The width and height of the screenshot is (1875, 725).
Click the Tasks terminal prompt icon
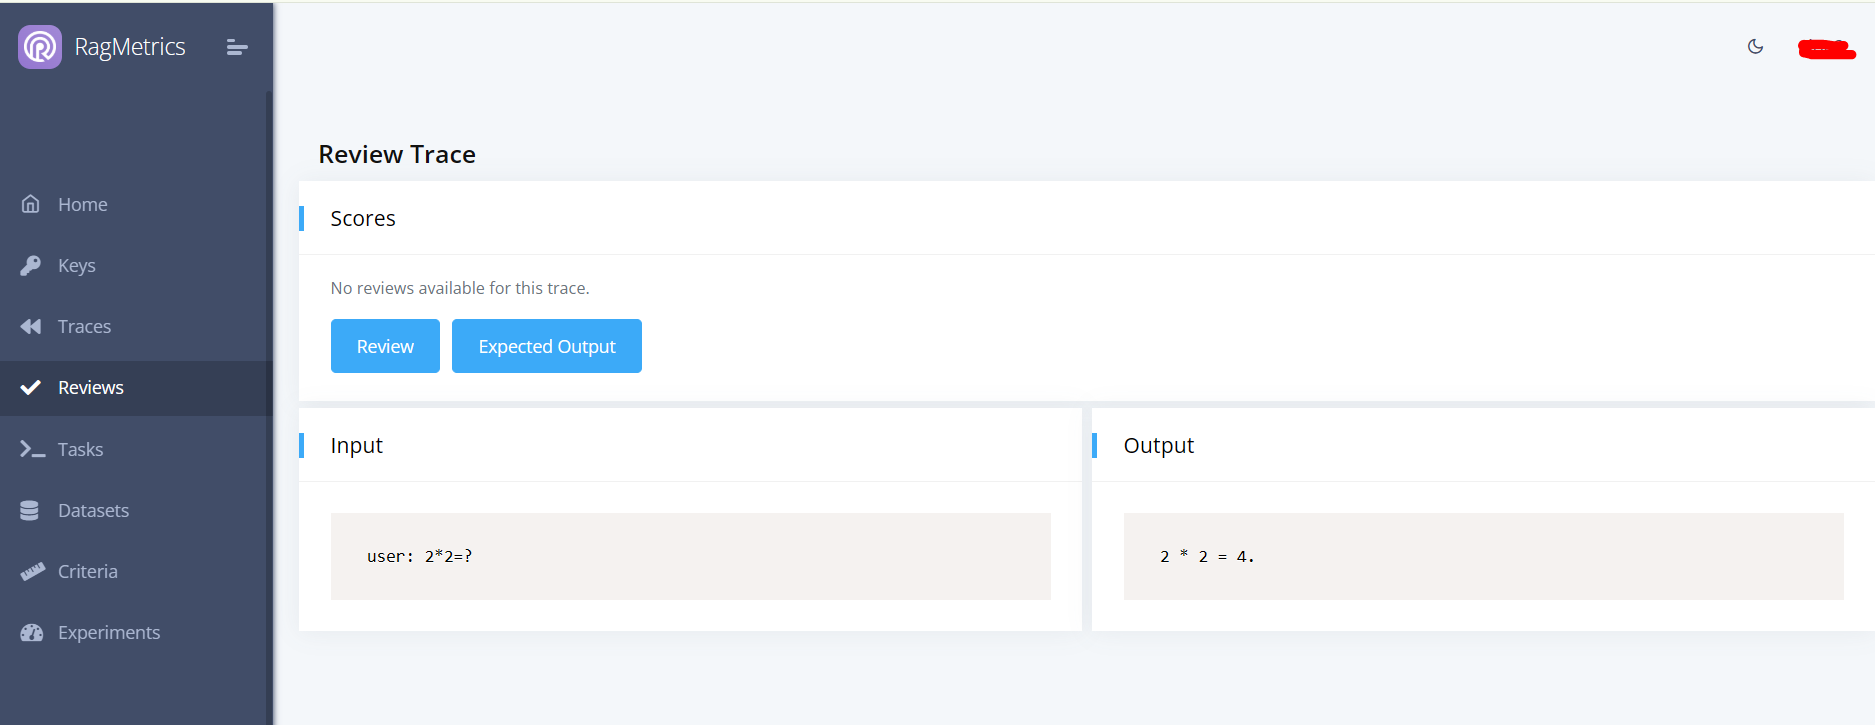32,449
